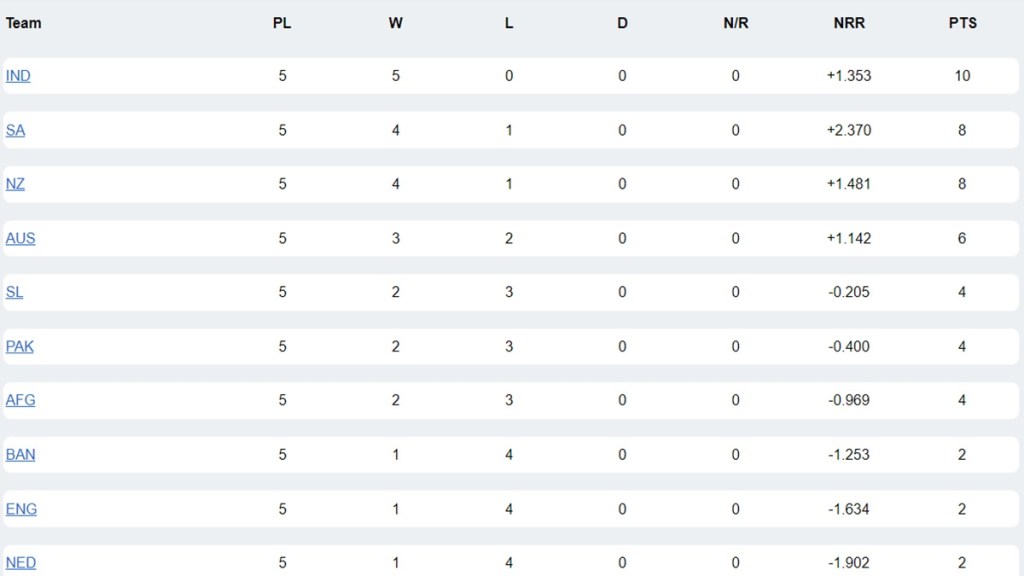Open the NED team page link
The image size is (1024, 576).
(x=21, y=563)
